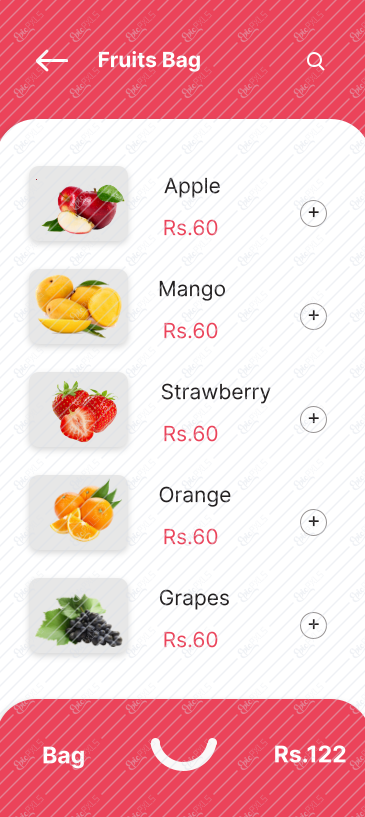Screen dimensions: 365x817
Task: Open the Strawberry product image
Action: pyautogui.click(x=79, y=410)
